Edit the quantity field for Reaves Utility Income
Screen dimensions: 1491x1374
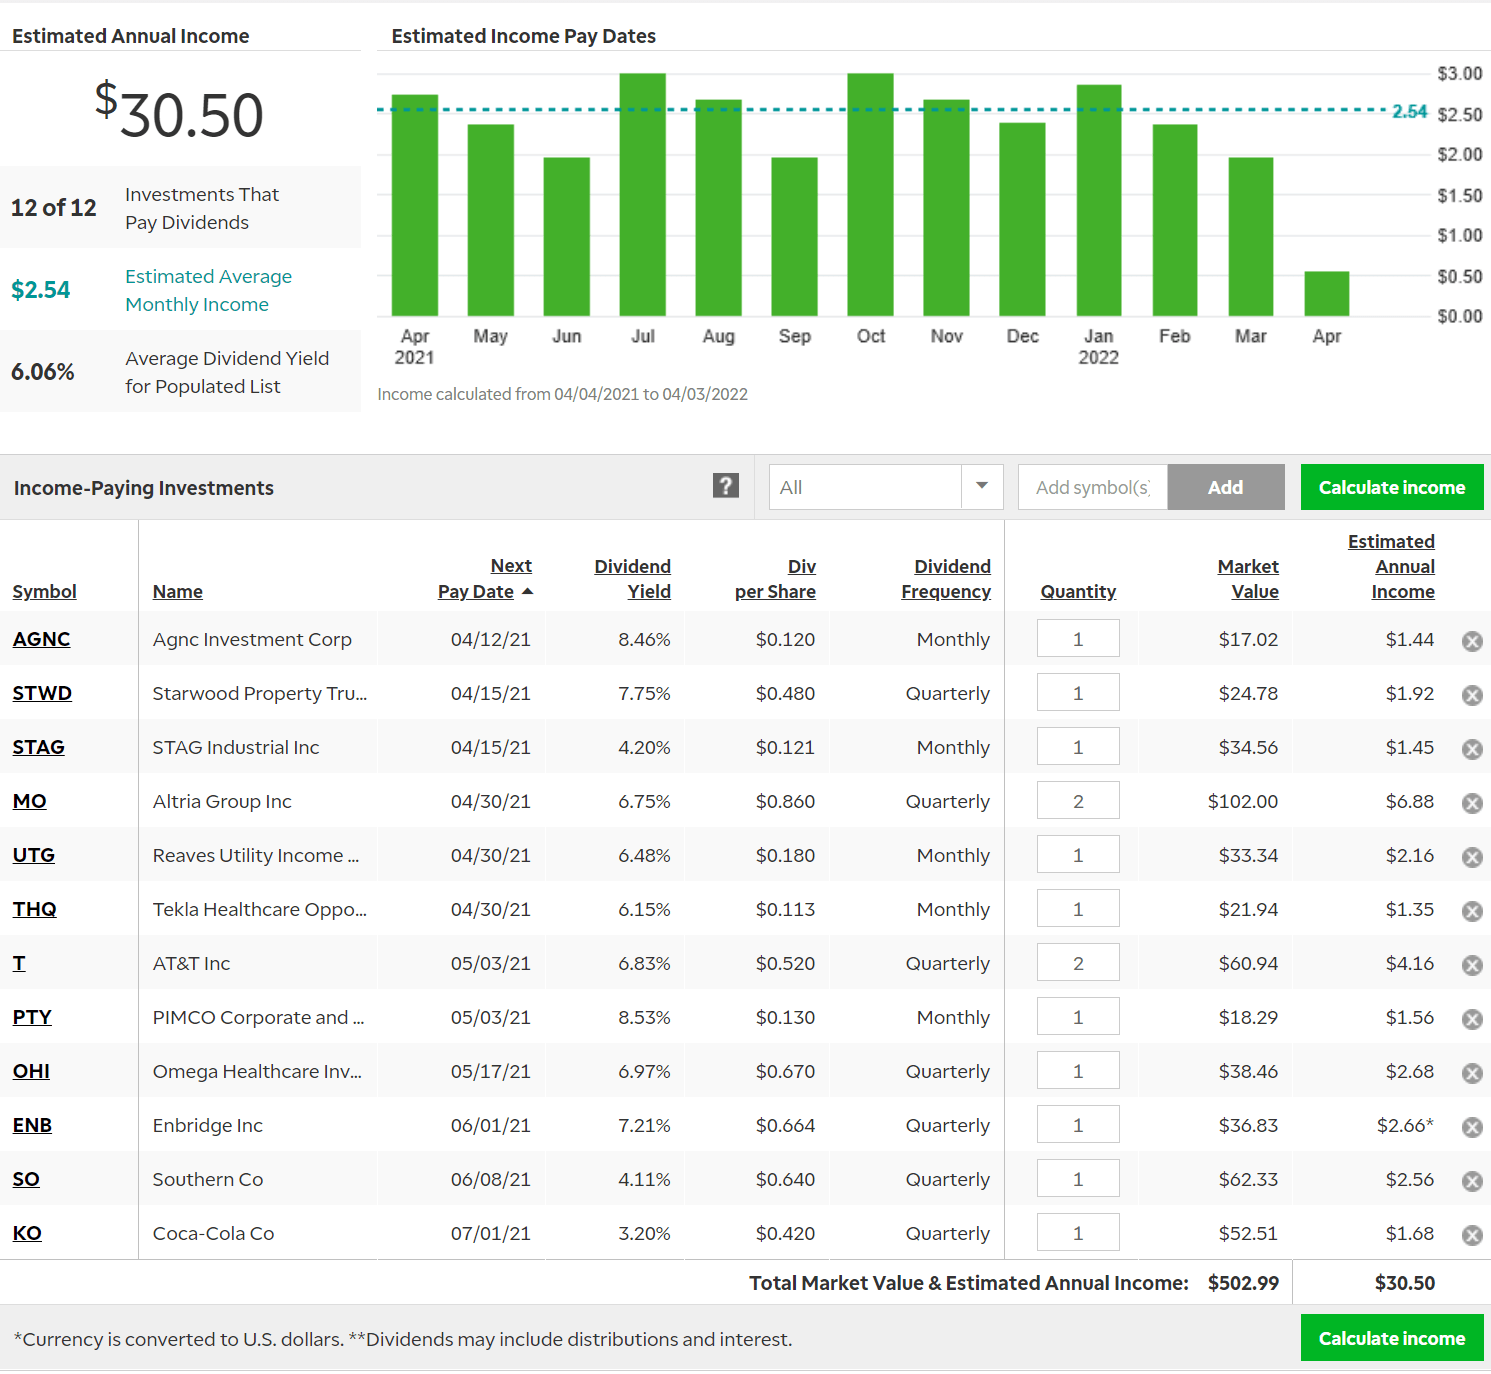click(1078, 855)
